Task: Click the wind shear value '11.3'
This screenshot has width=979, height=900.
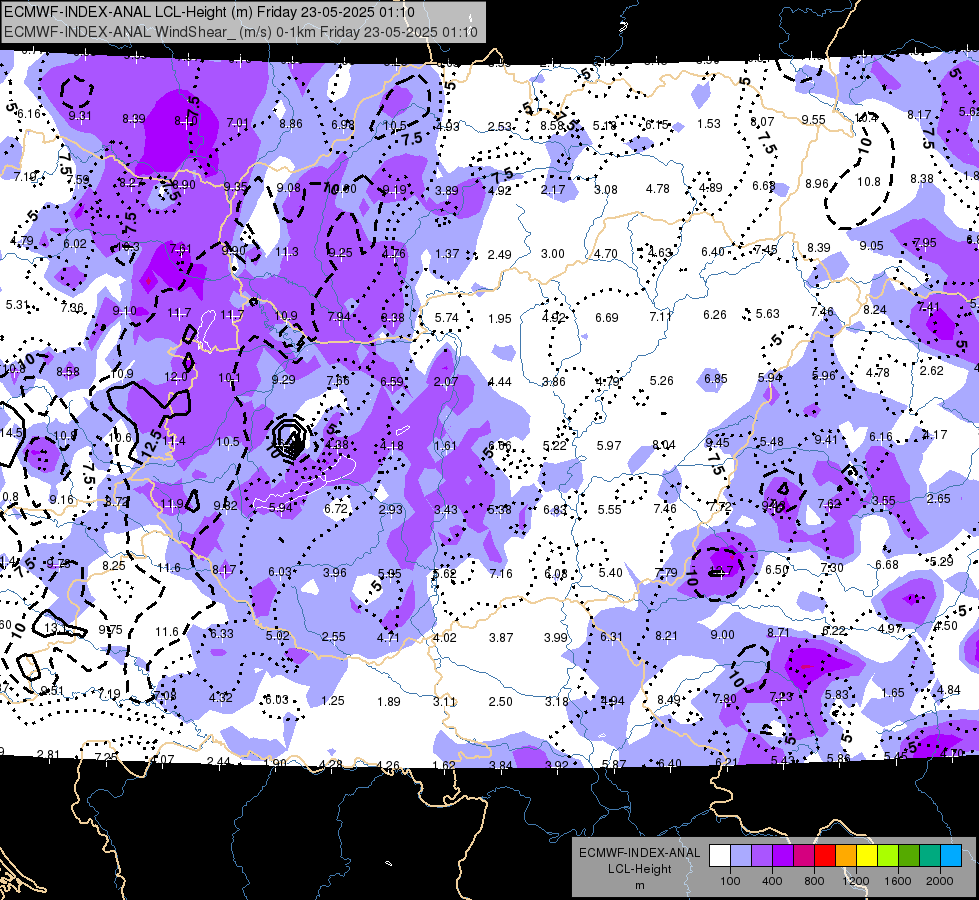Action: [287, 252]
